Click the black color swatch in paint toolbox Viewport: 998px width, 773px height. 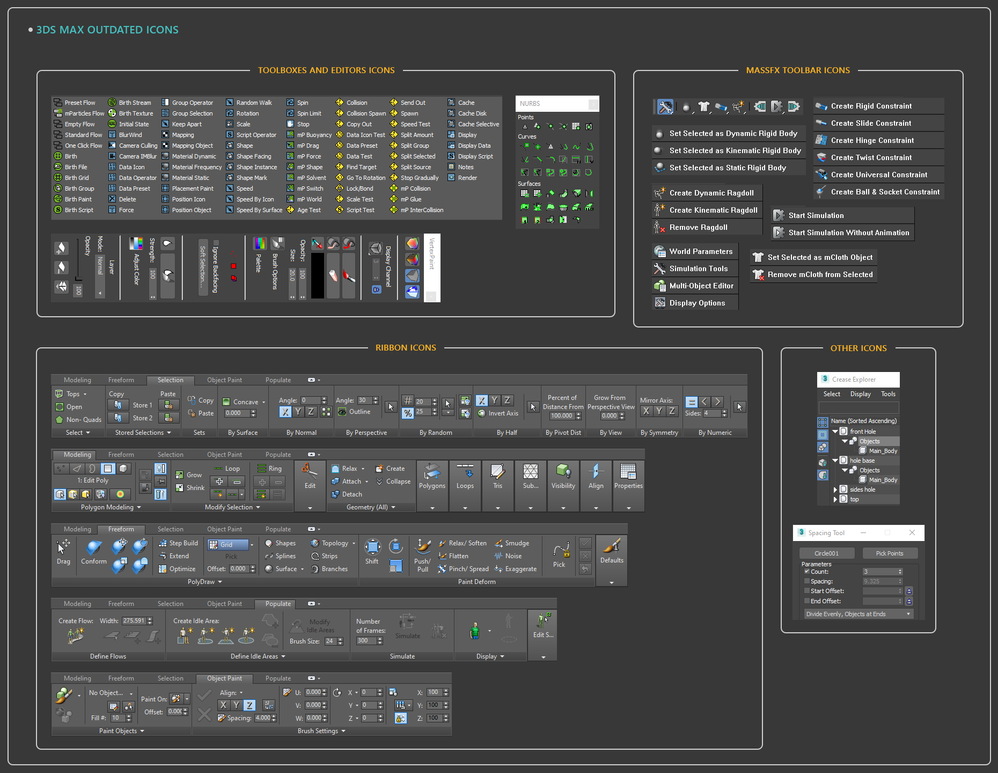pos(317,275)
